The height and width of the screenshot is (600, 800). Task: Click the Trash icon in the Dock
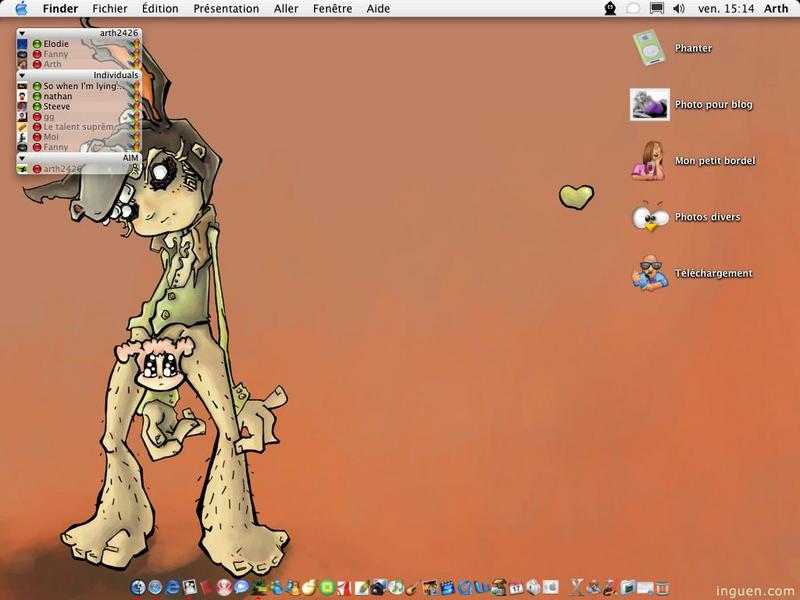tap(661, 587)
